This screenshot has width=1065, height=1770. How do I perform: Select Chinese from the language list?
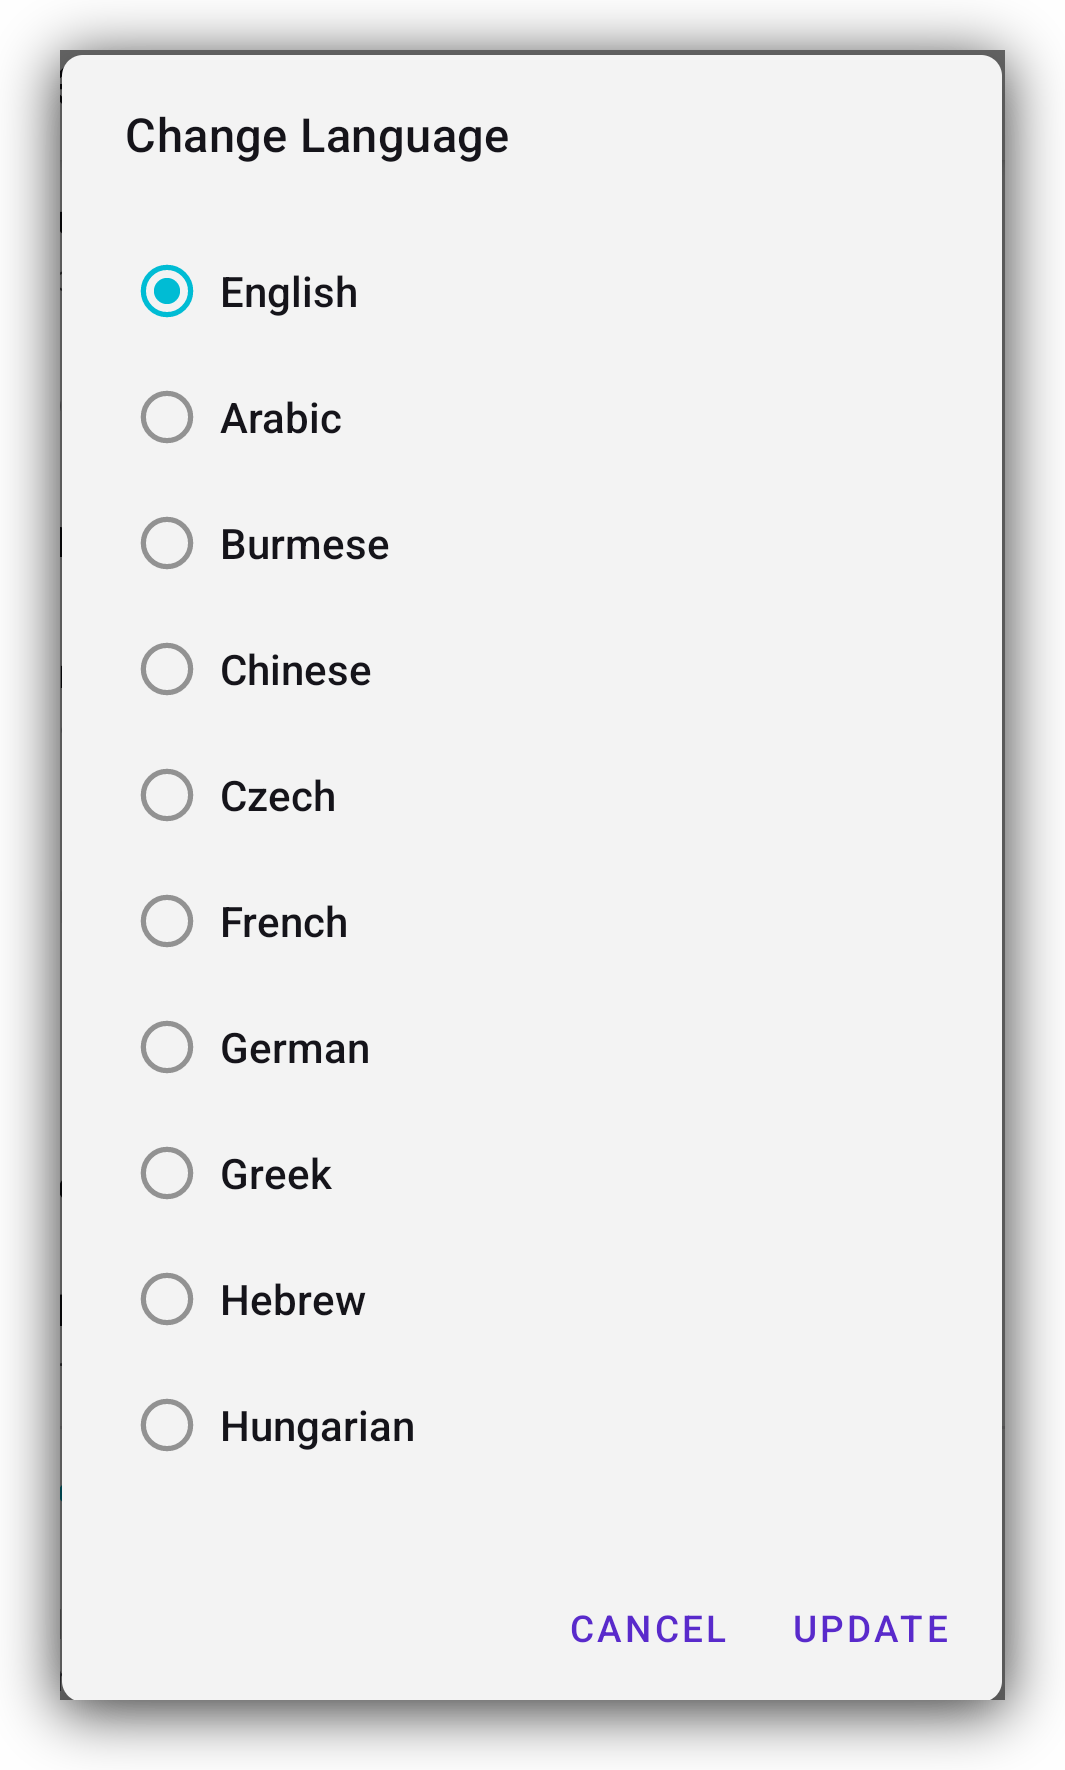167,670
